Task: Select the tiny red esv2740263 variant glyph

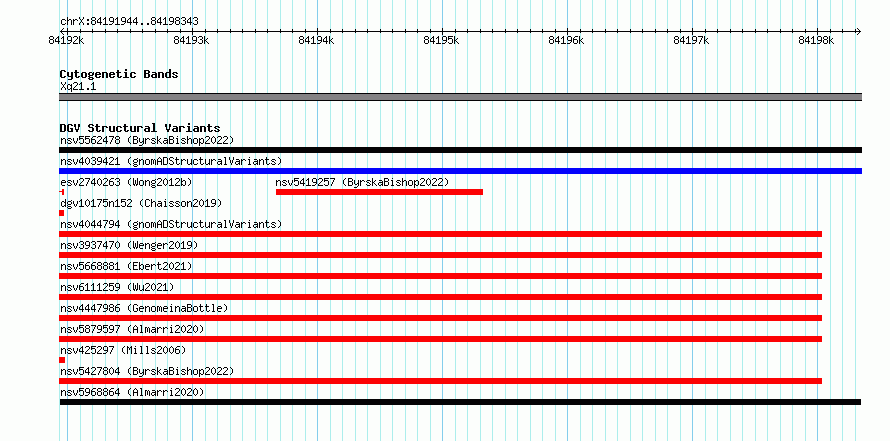Action: (x=61, y=192)
